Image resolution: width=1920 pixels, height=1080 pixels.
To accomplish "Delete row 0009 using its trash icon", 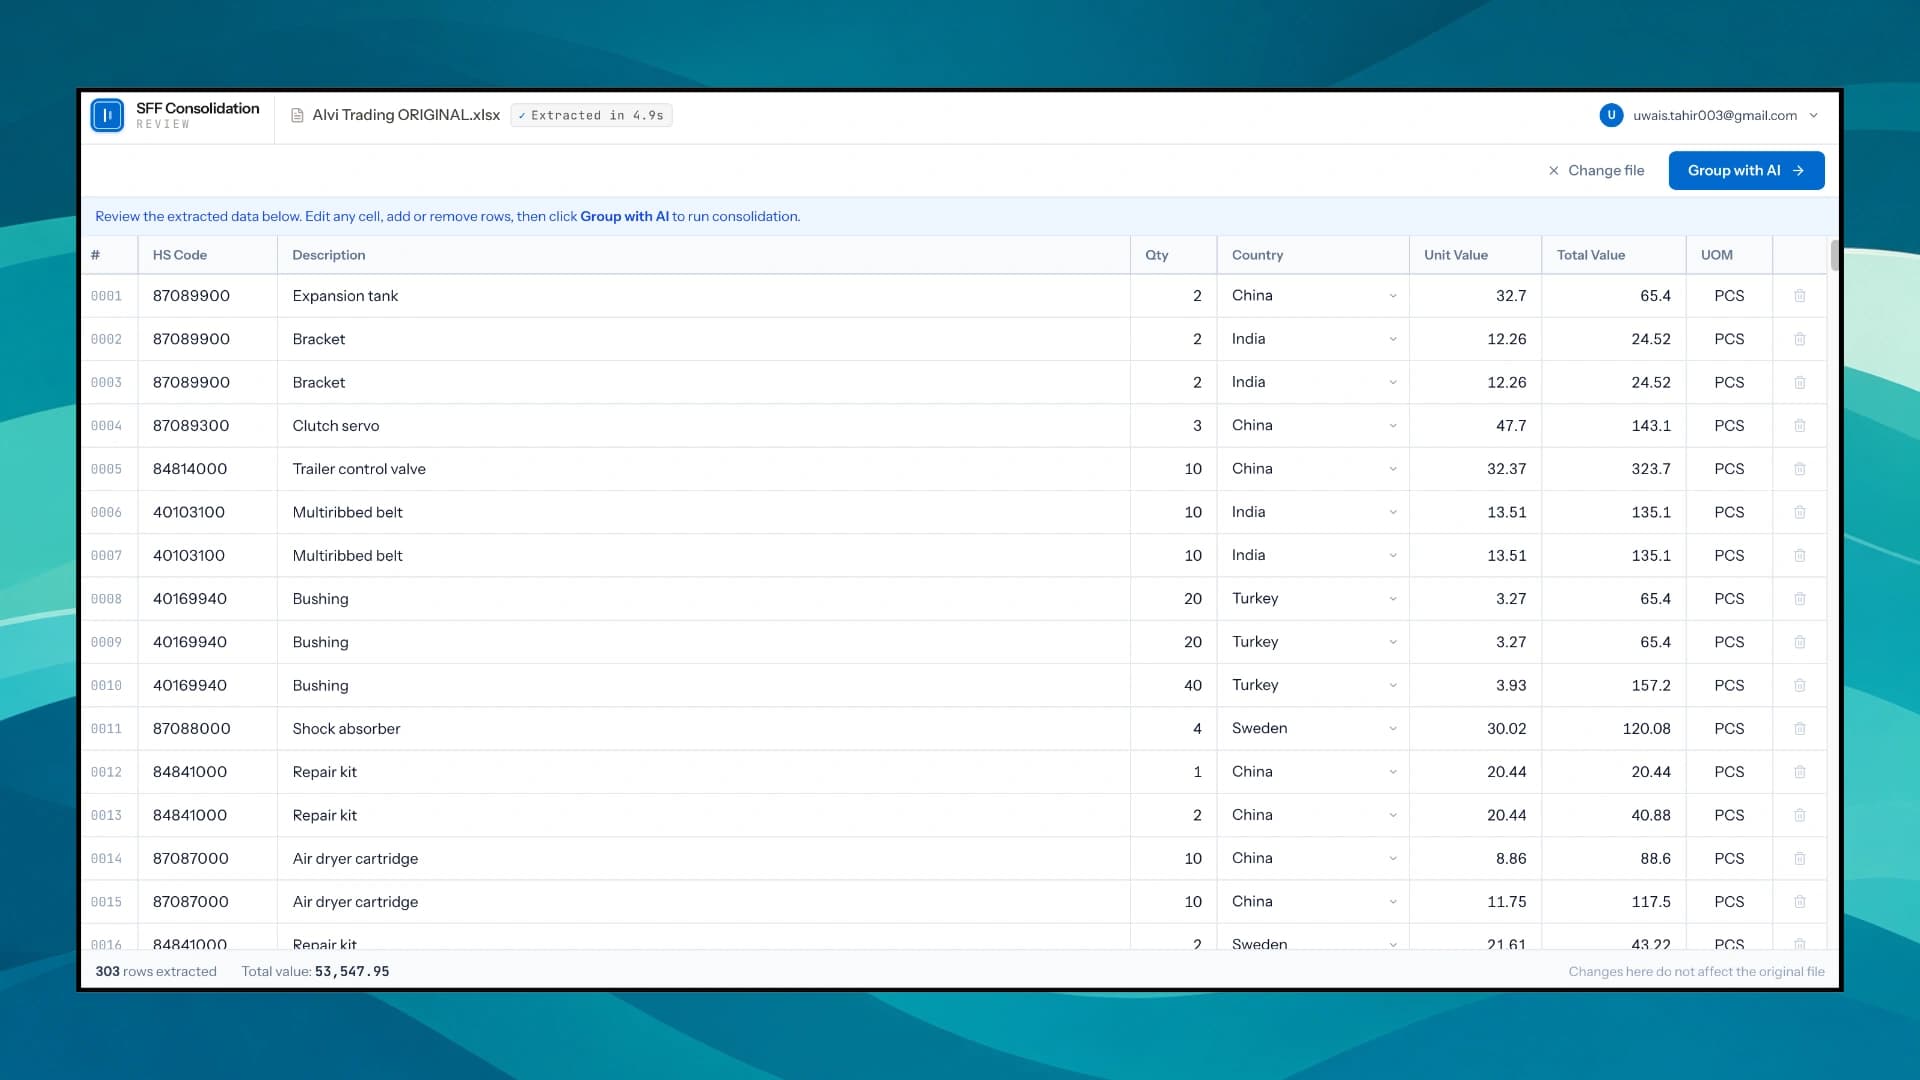I will point(1800,642).
